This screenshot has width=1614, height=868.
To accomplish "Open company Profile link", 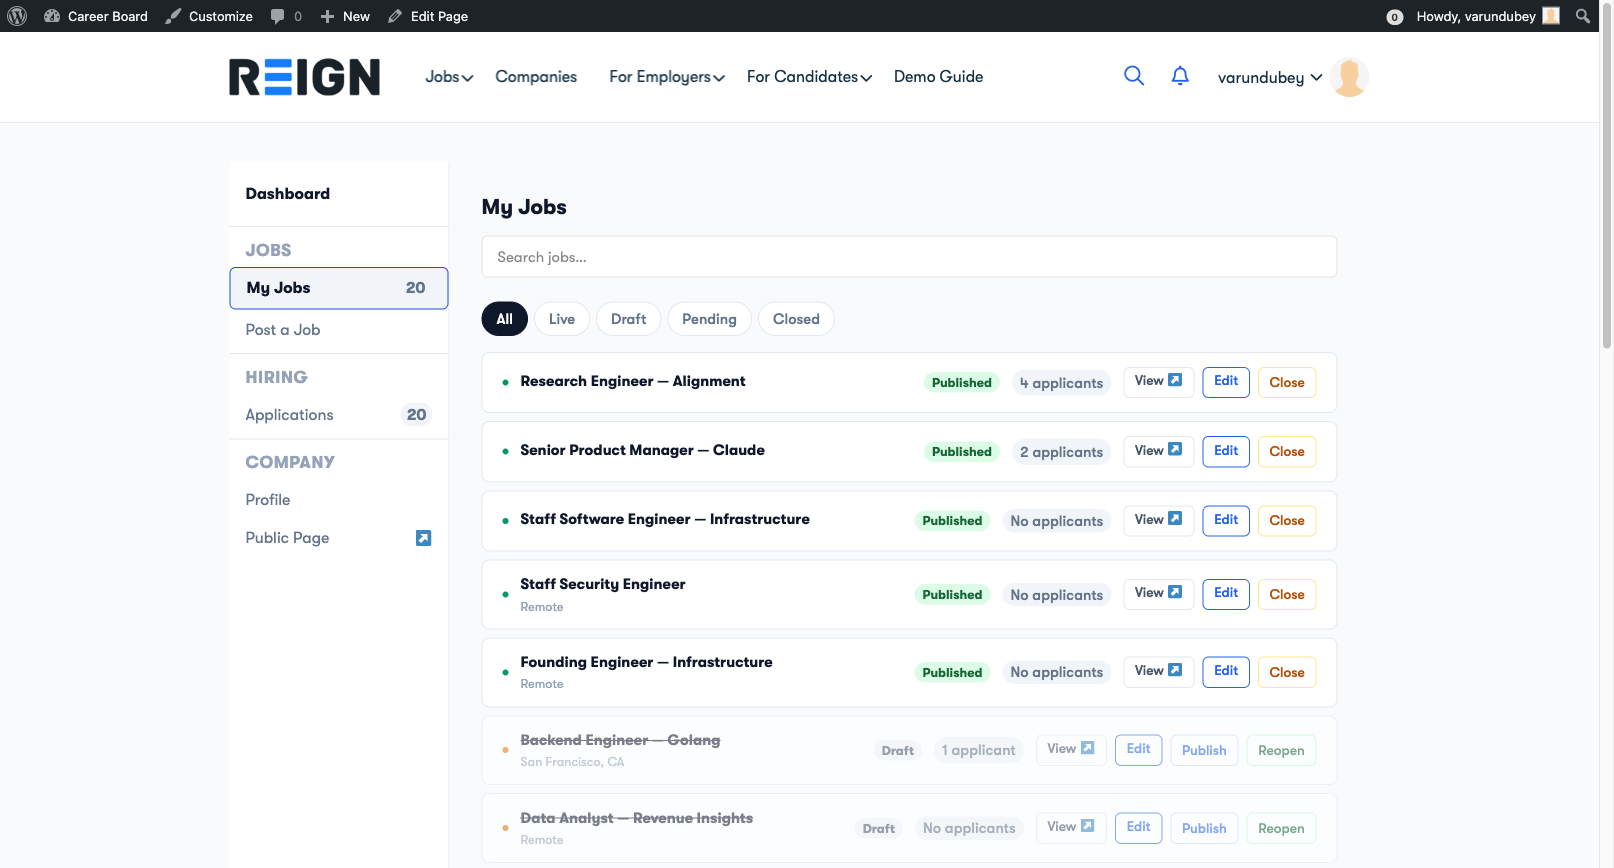I will click(268, 500).
